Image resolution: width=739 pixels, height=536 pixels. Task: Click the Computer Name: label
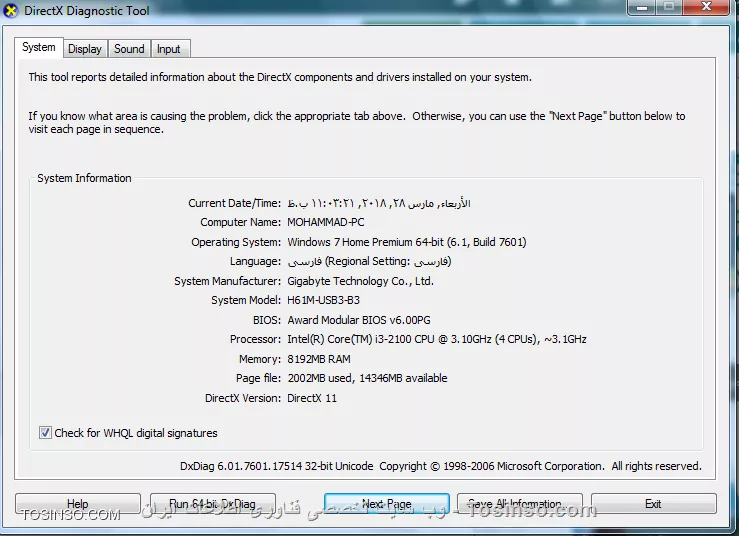click(x=241, y=223)
